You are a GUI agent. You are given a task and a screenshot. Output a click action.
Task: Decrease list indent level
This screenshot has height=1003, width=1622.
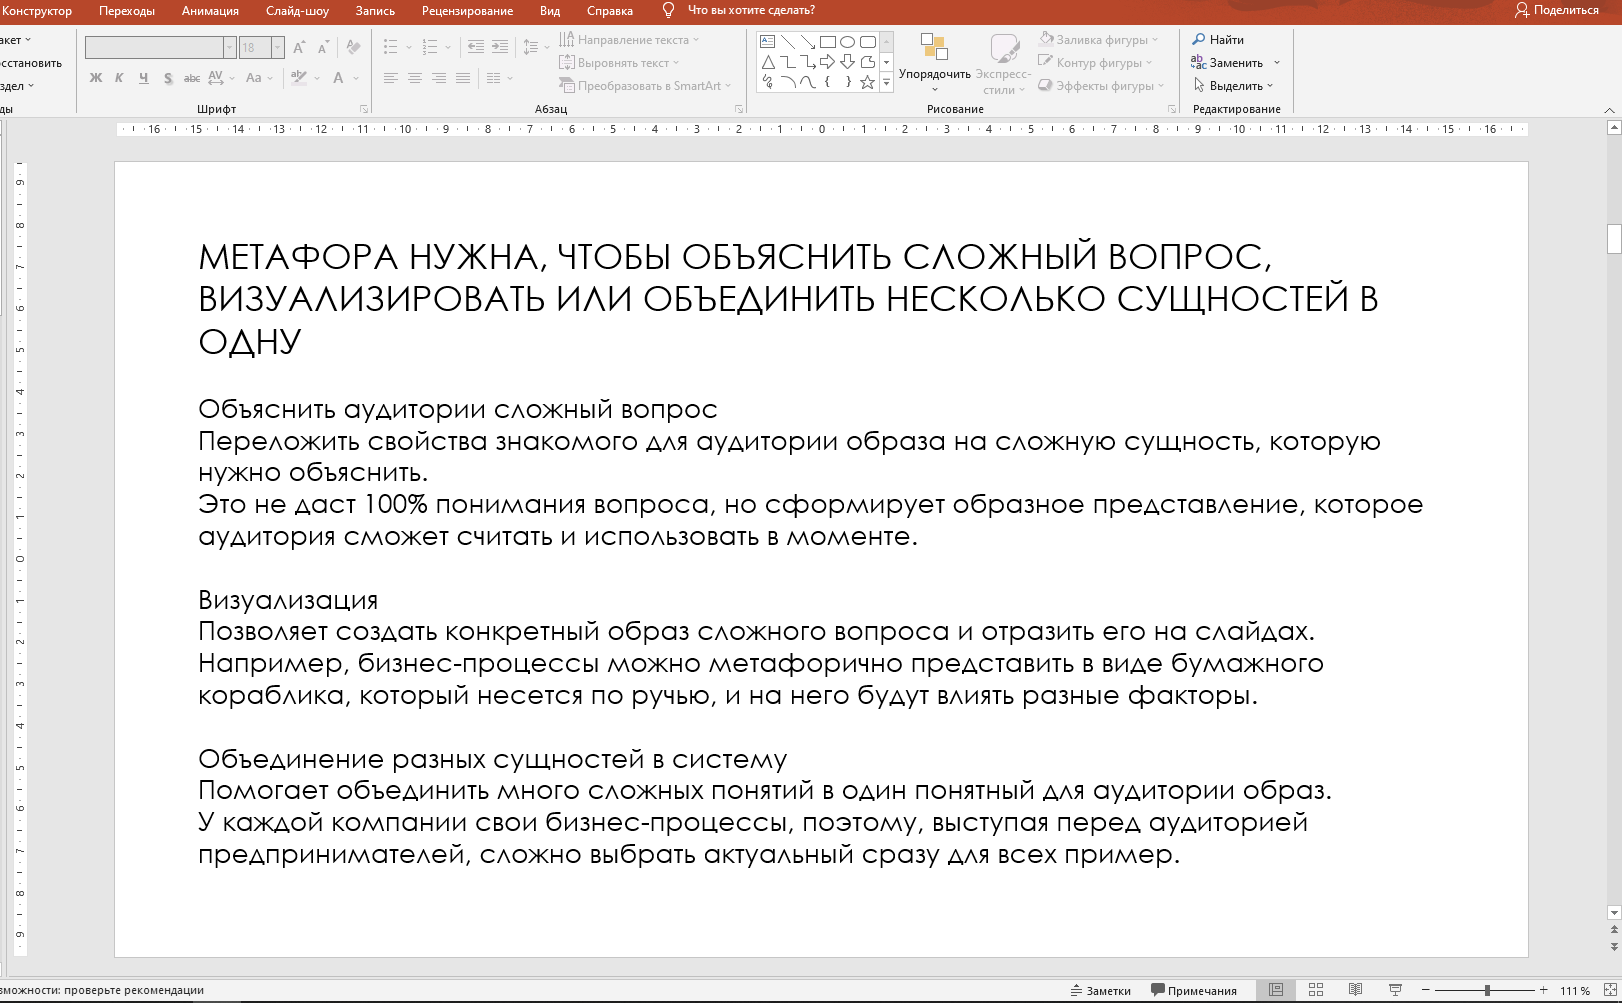click(476, 47)
